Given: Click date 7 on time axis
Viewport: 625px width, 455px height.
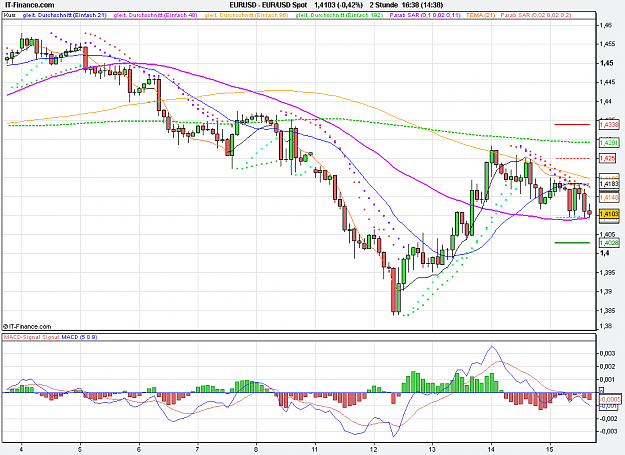Looking at the screenshot, I should point(198,449).
